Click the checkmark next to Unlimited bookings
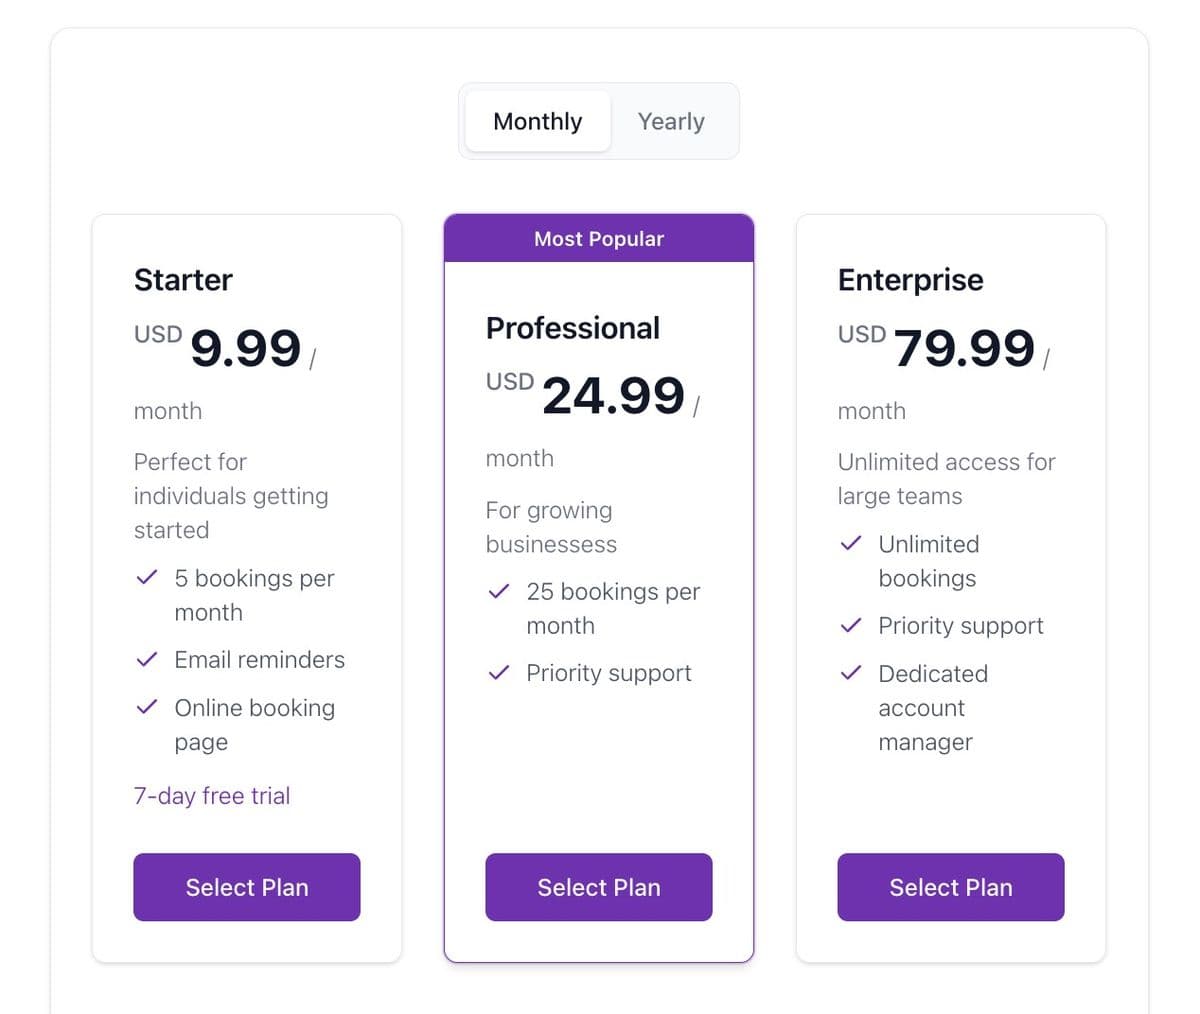This screenshot has width=1200, height=1014. (x=851, y=544)
